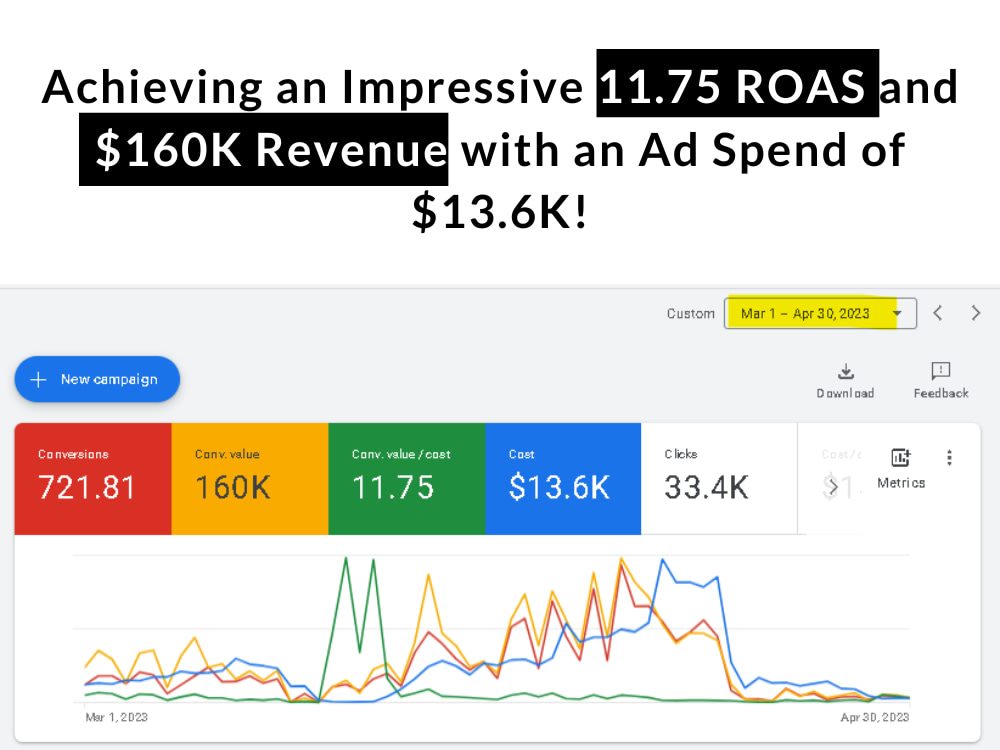Click the 11.75 conv. value/cost figure
Image resolution: width=1000 pixels, height=750 pixels.
point(393,488)
